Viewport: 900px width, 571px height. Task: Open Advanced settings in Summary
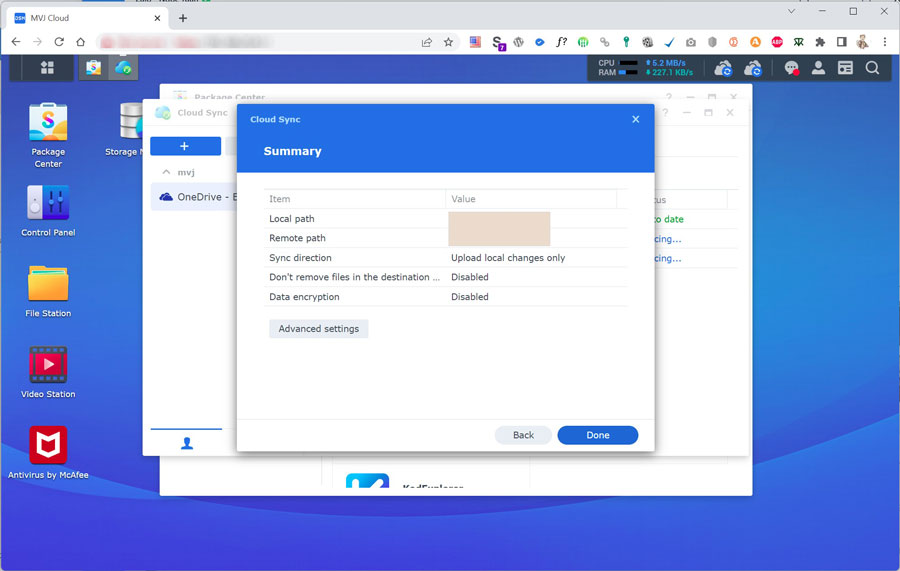319,329
